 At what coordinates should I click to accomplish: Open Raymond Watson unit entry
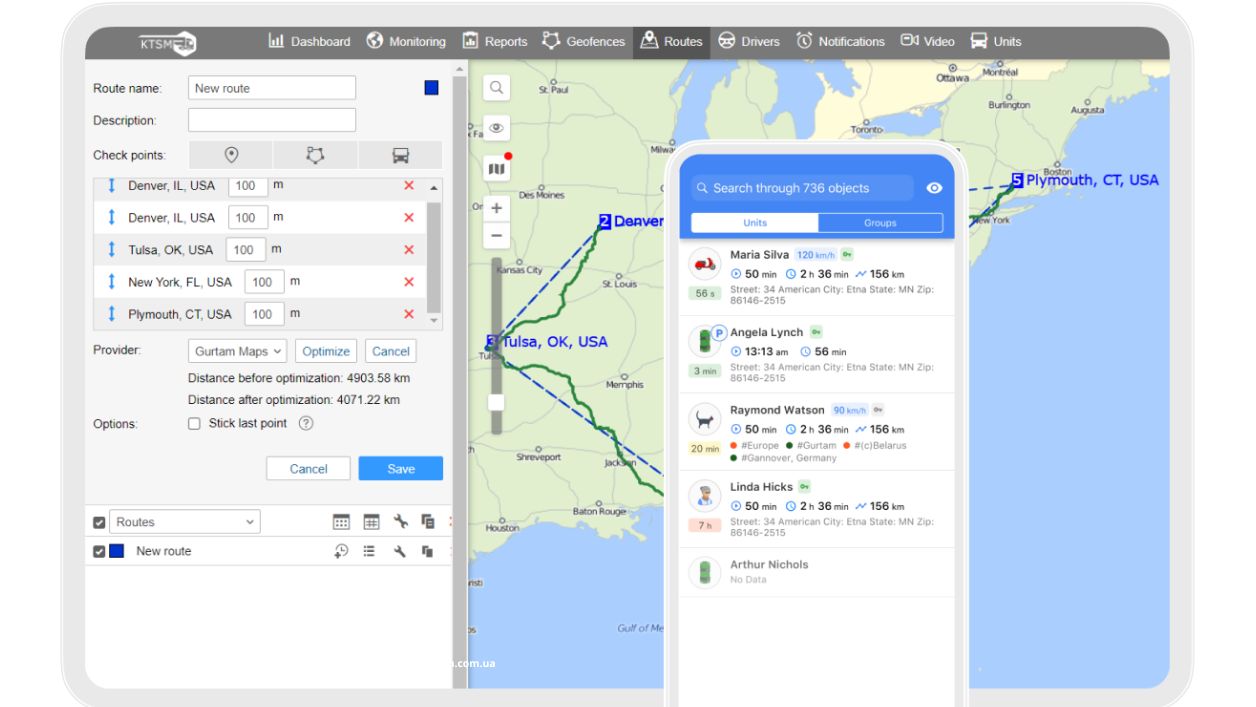click(817, 431)
